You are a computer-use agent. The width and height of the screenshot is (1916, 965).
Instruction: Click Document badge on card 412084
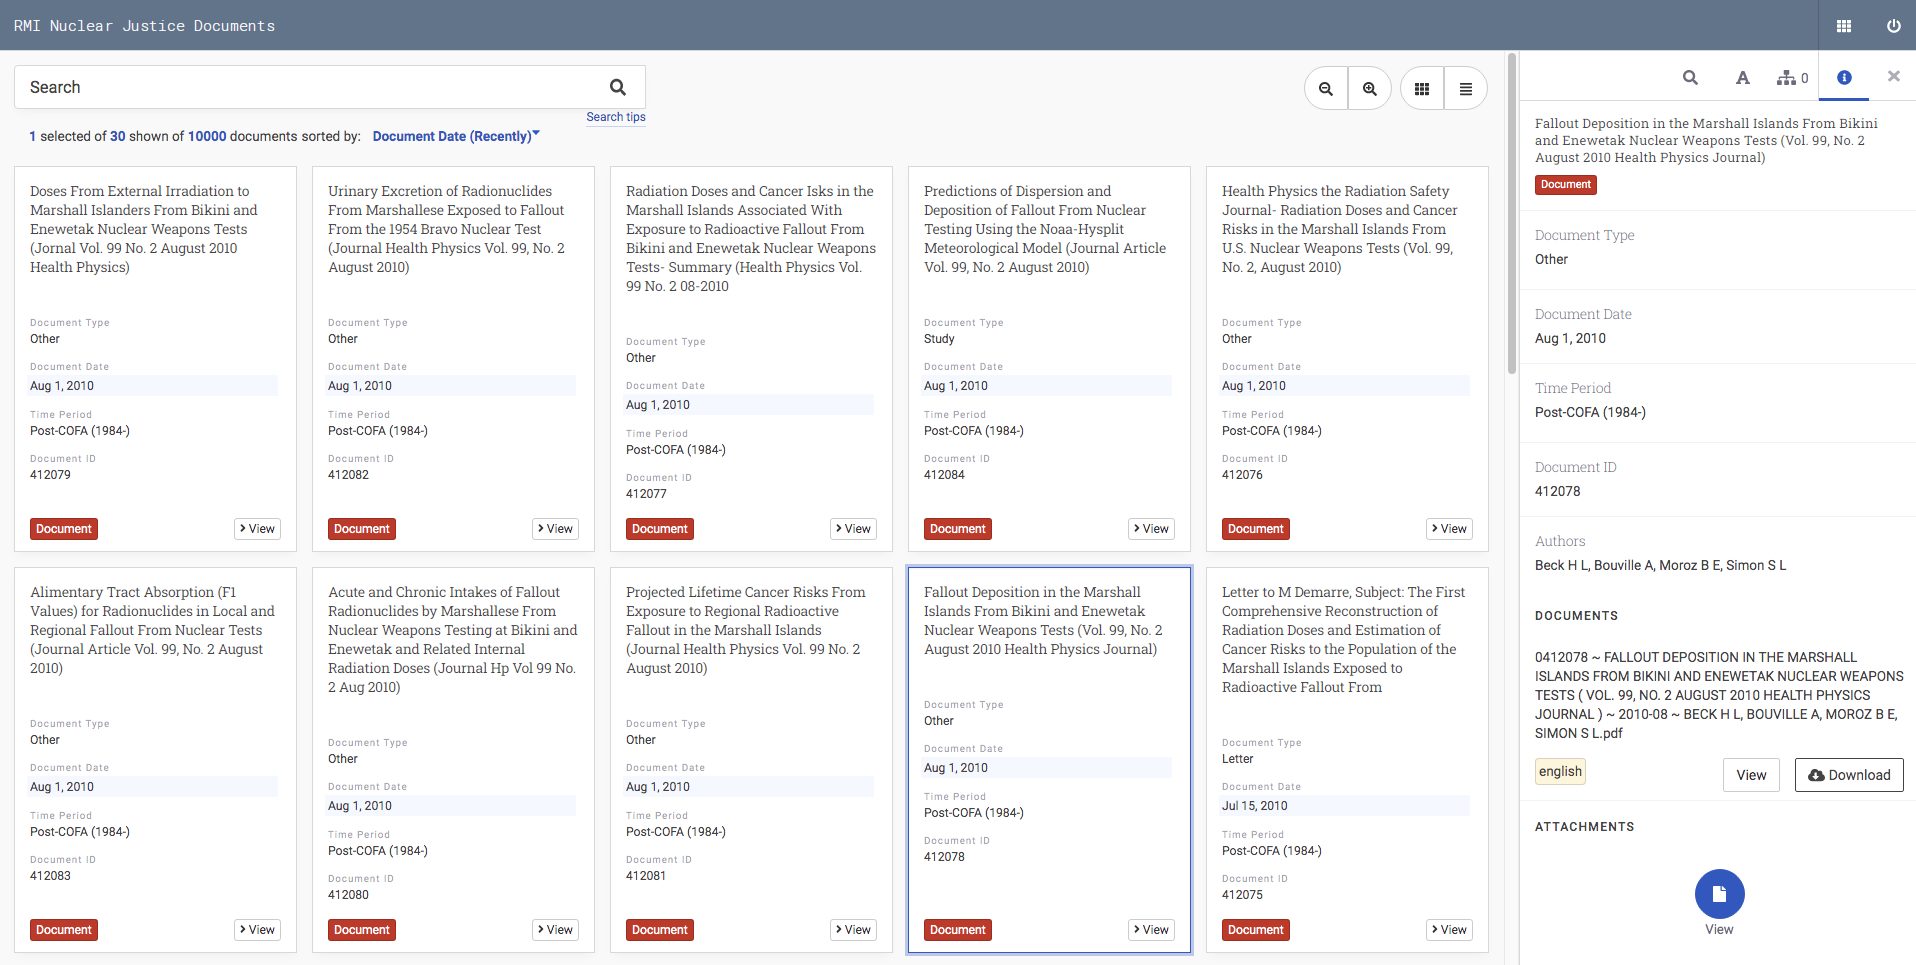[x=958, y=529]
